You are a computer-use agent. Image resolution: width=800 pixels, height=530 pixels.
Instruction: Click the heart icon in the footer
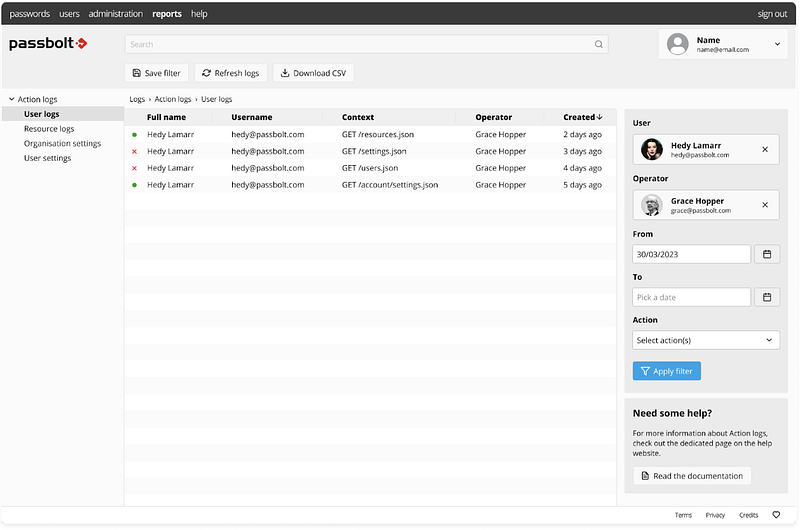point(776,515)
